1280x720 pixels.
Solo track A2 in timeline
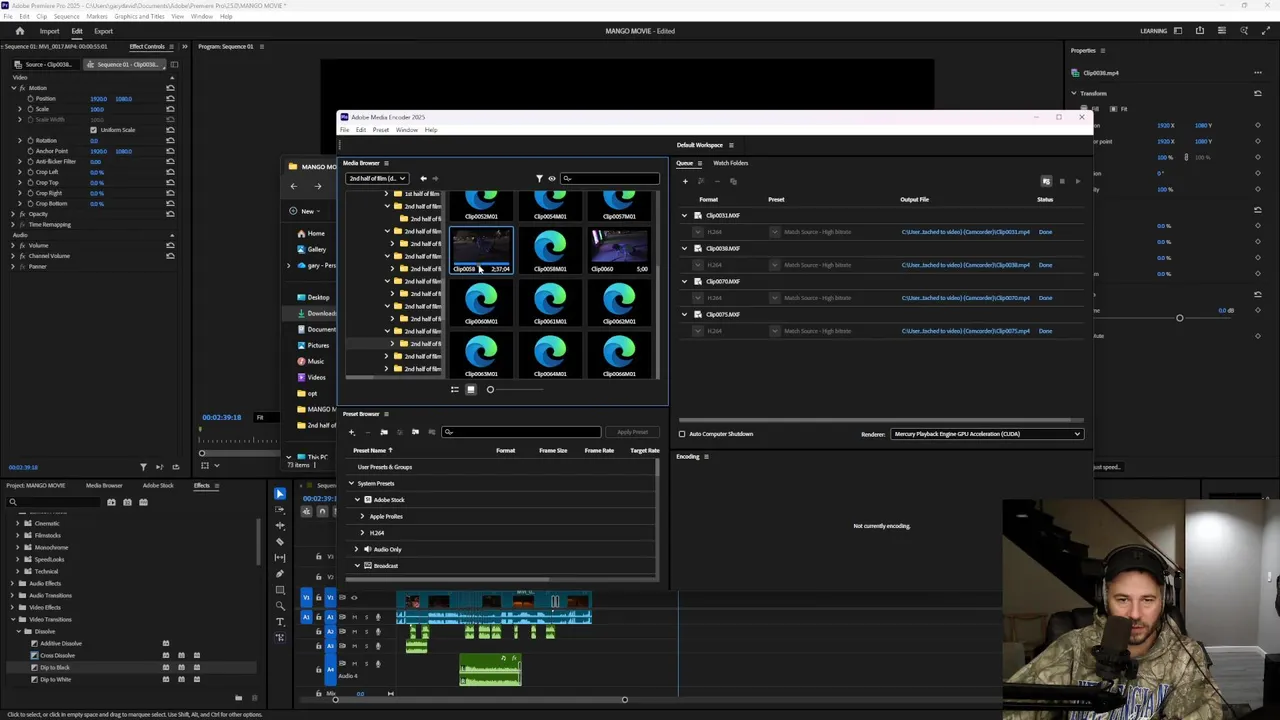pyautogui.click(x=365, y=631)
